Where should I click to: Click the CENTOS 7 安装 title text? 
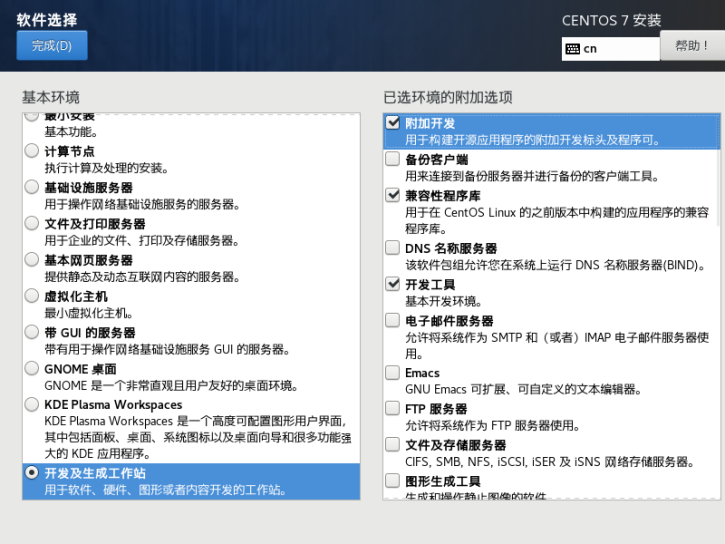pos(611,20)
